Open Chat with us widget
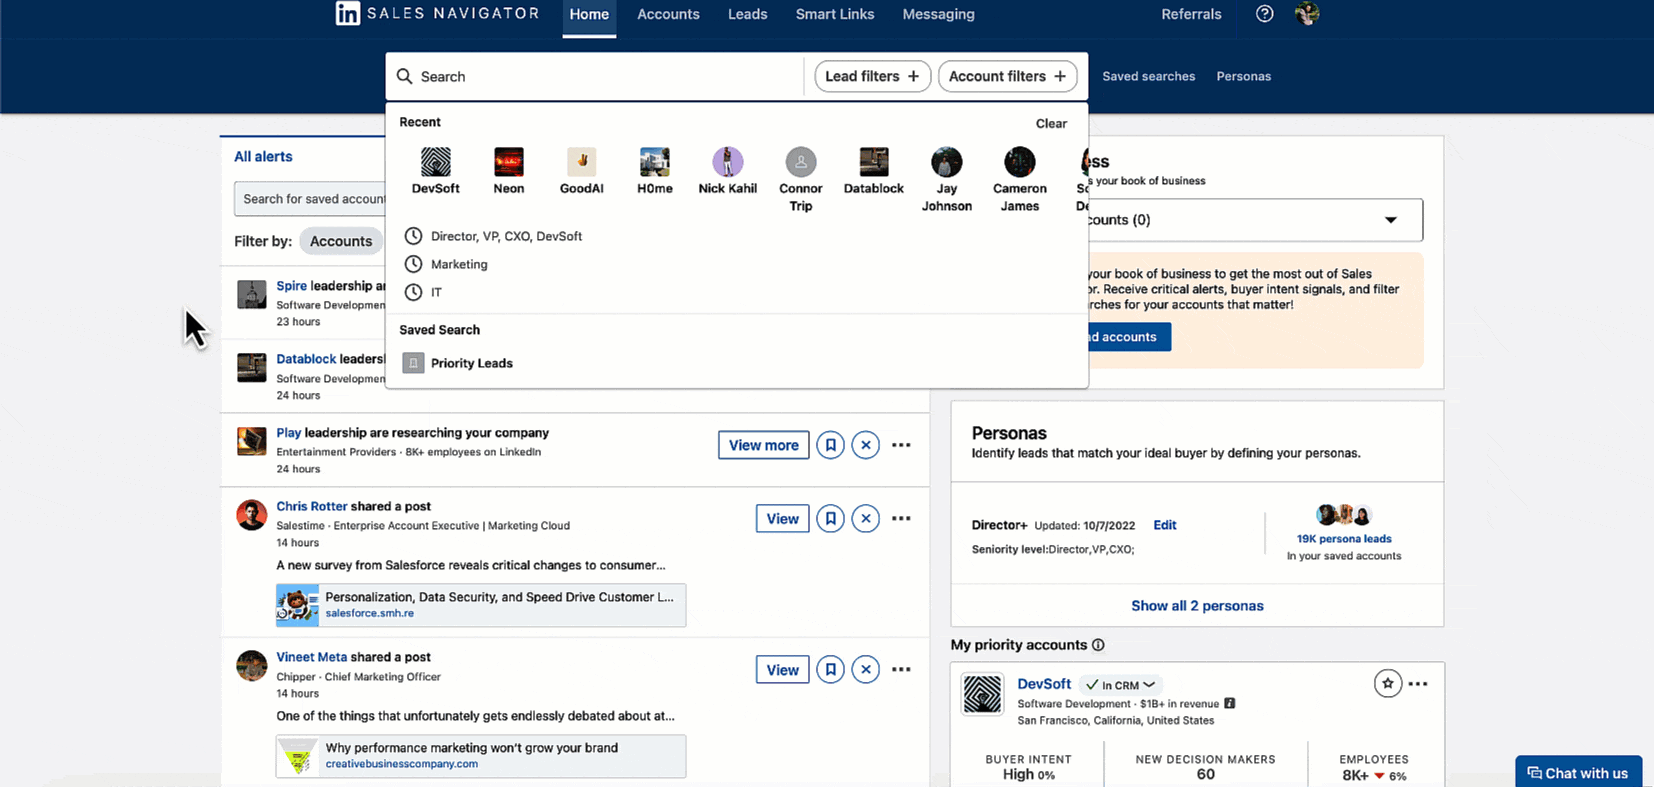This screenshot has width=1654, height=787. pos(1578,772)
